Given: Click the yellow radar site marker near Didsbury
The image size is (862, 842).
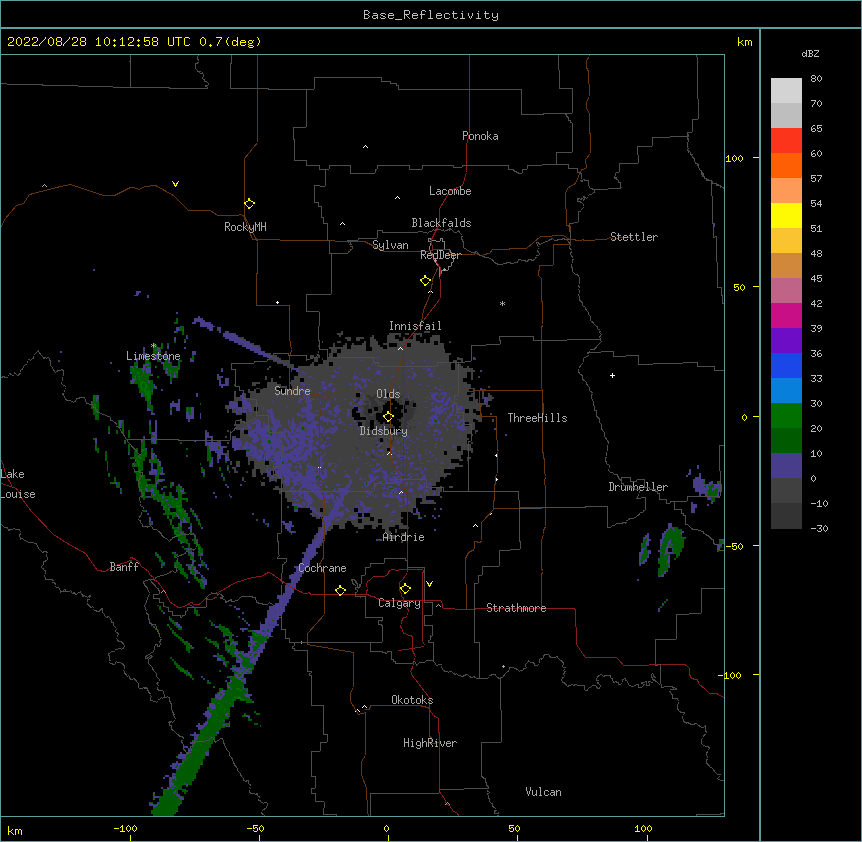Looking at the screenshot, I should [388, 417].
